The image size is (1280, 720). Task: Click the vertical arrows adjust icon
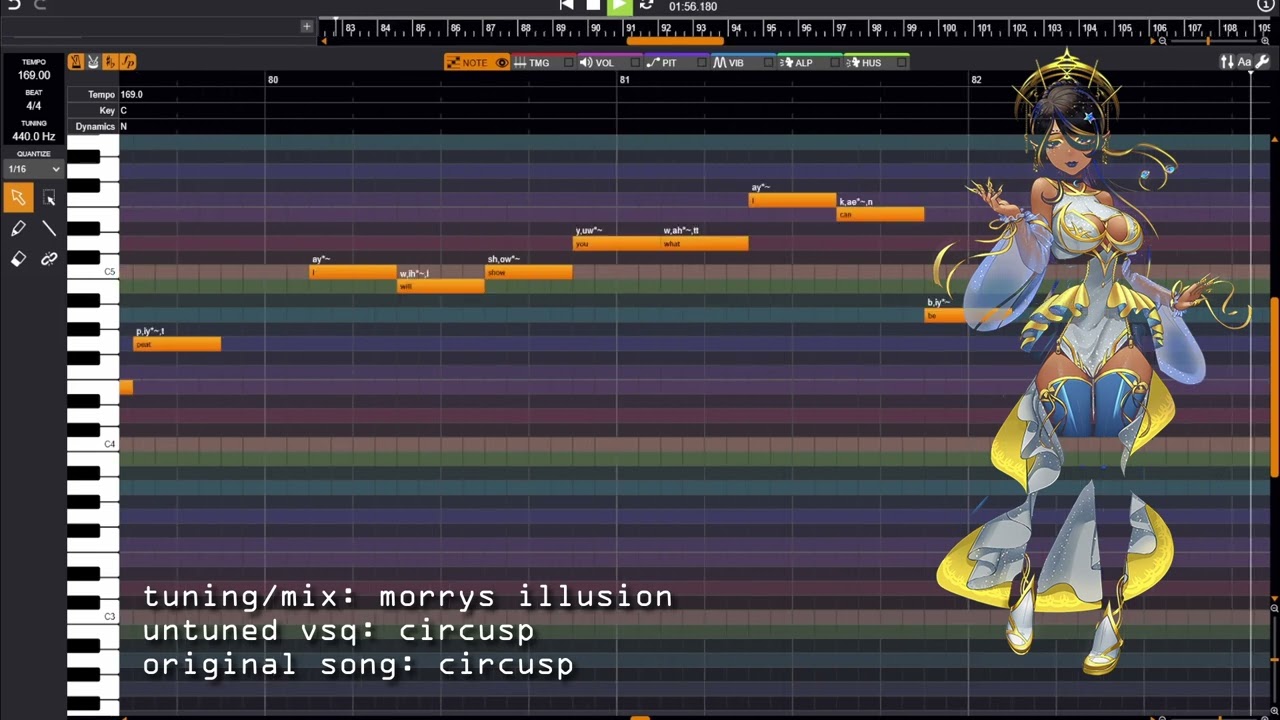click(1227, 62)
